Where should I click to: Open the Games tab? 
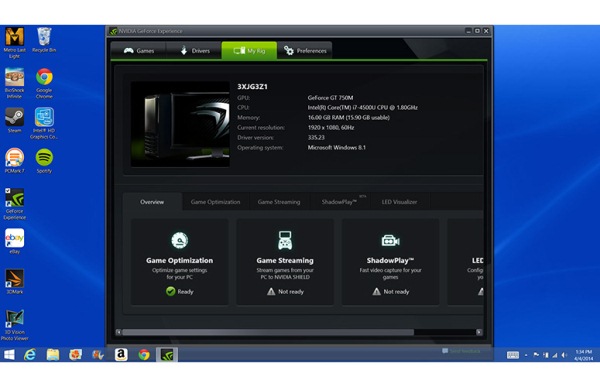(x=139, y=51)
